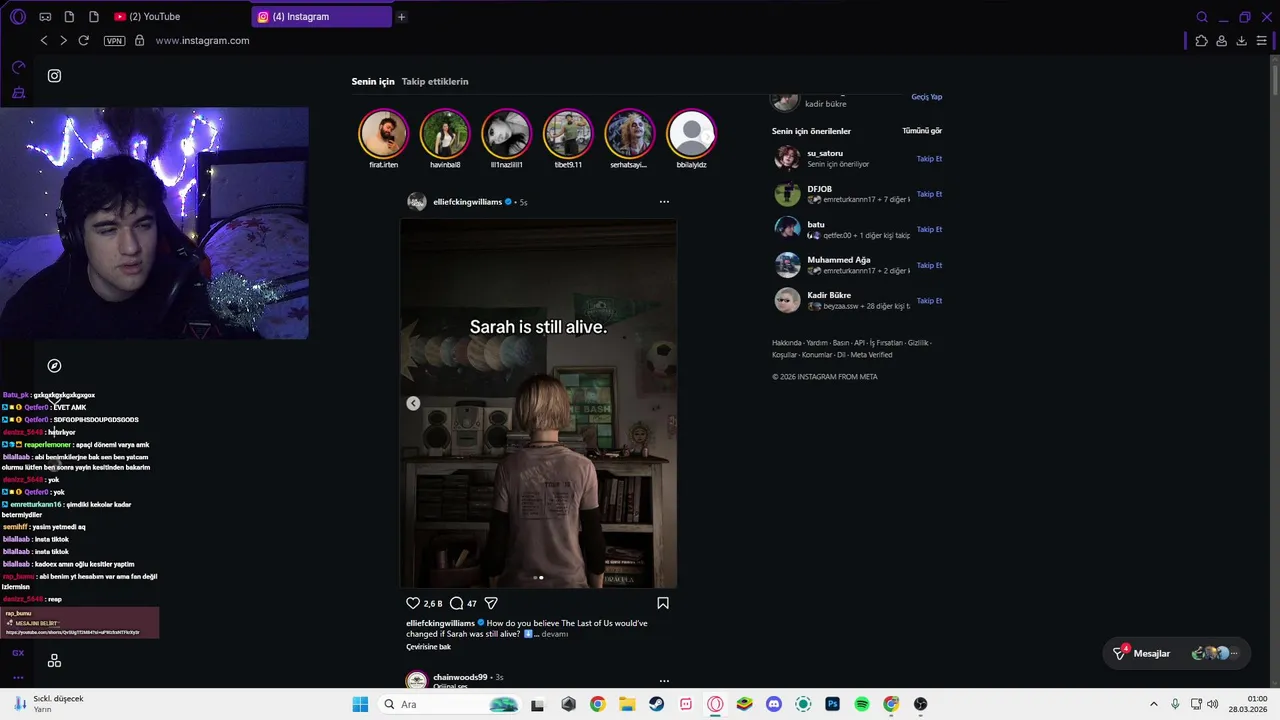The height and width of the screenshot is (720, 1280).
Task: Follow su_satoru with 'Takip Et'
Action: point(929,159)
